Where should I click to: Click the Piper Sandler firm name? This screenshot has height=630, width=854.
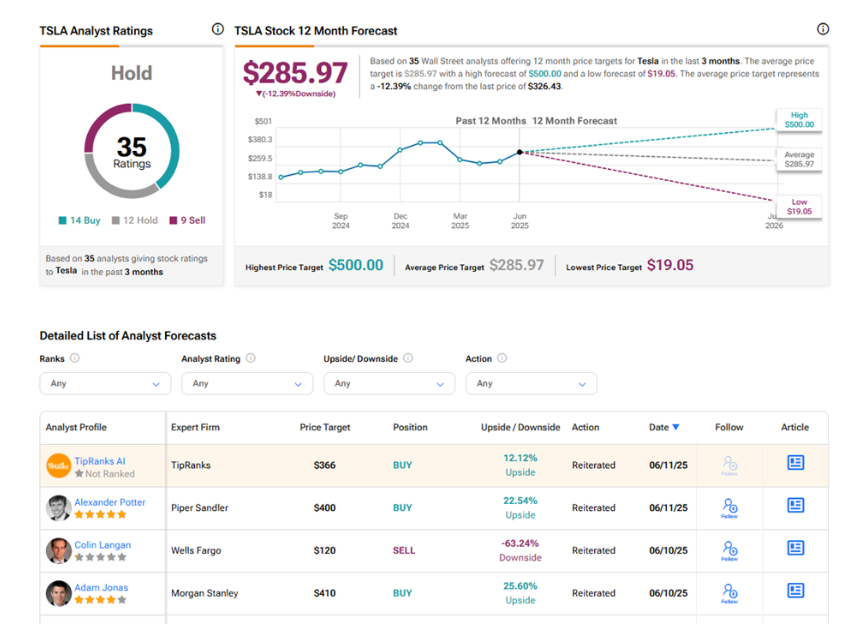click(200, 508)
